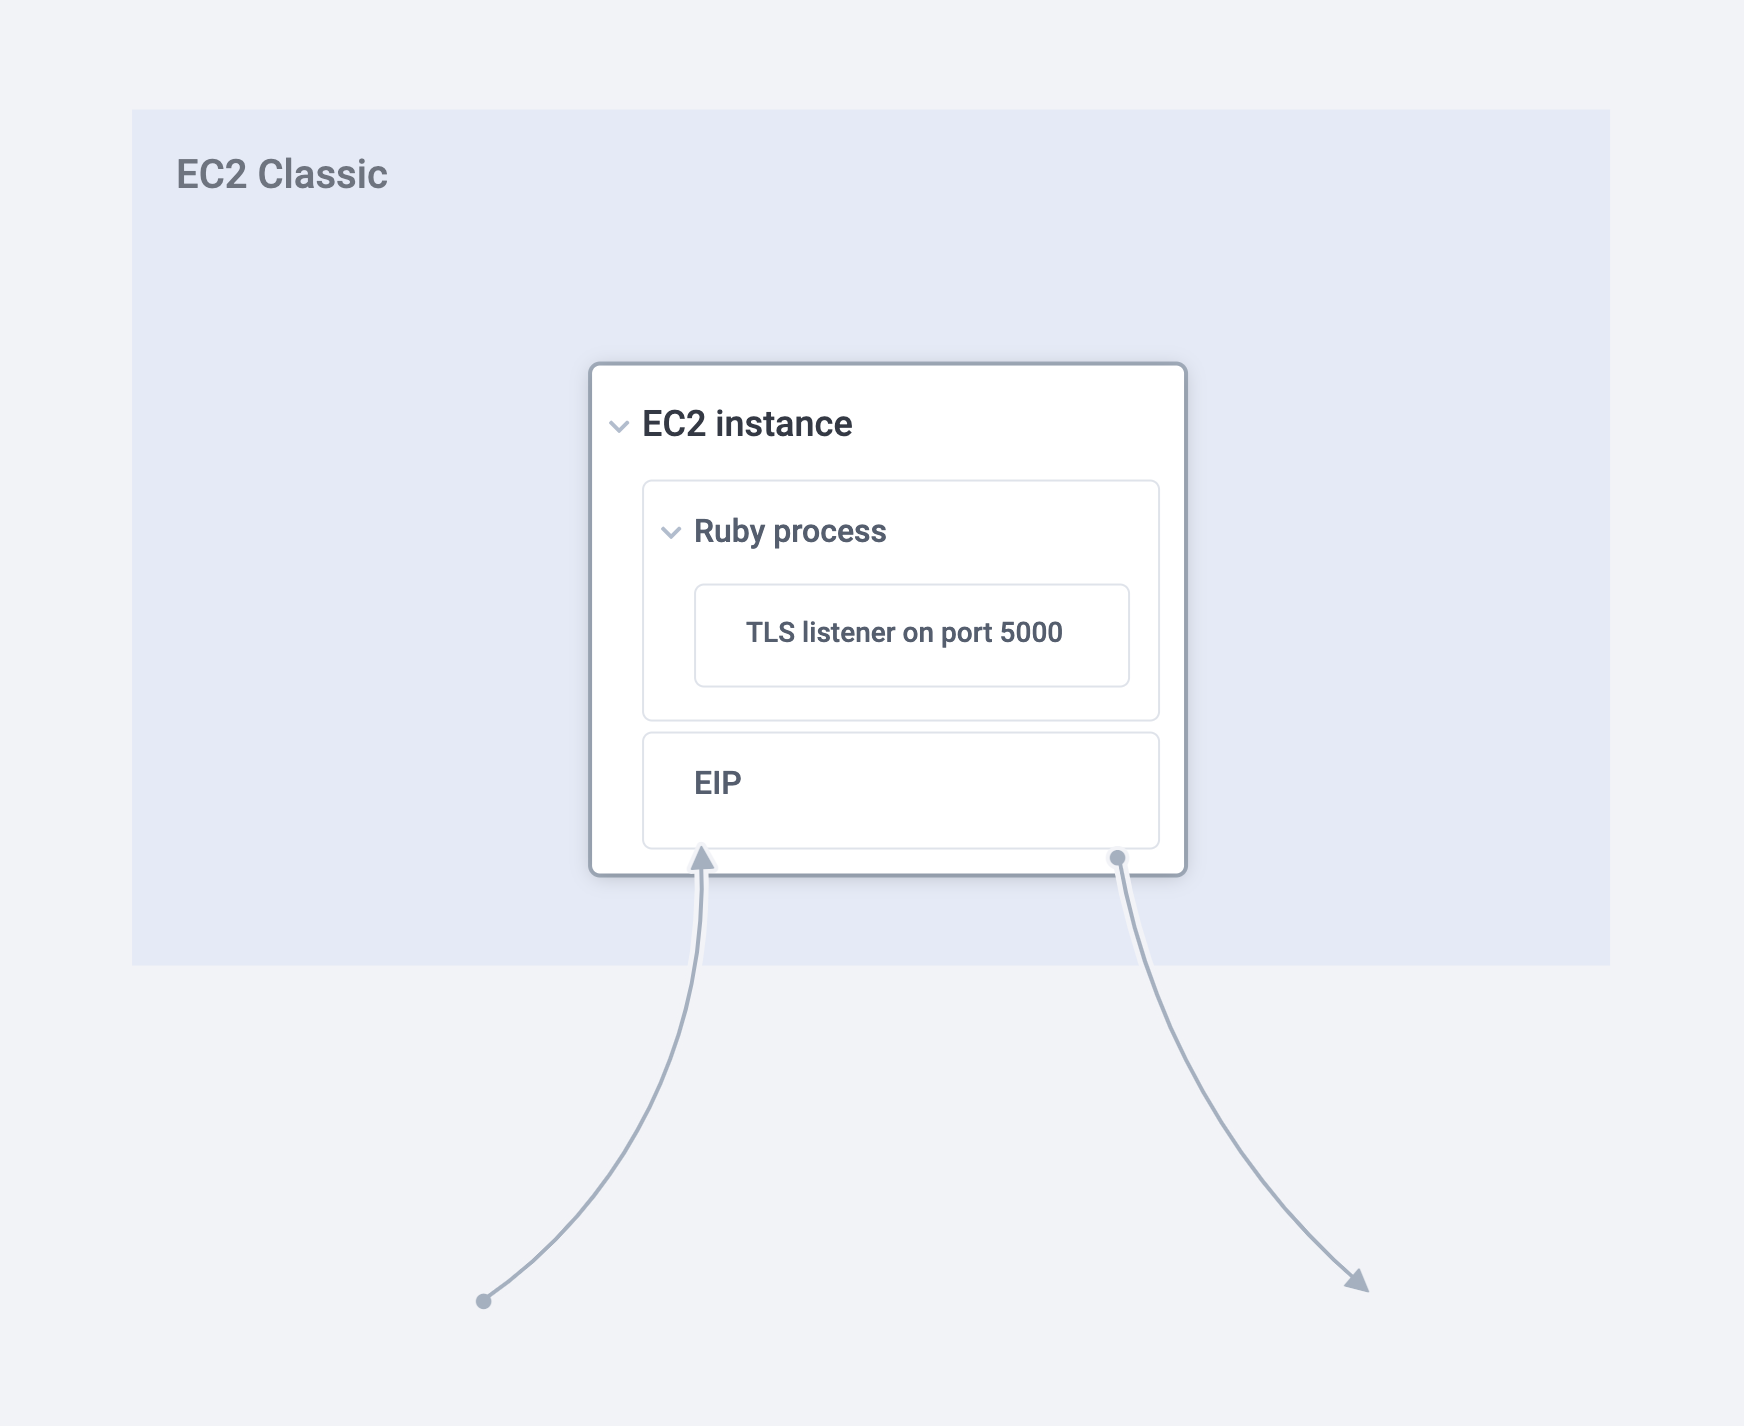Click the Ruby process title text

click(x=789, y=531)
